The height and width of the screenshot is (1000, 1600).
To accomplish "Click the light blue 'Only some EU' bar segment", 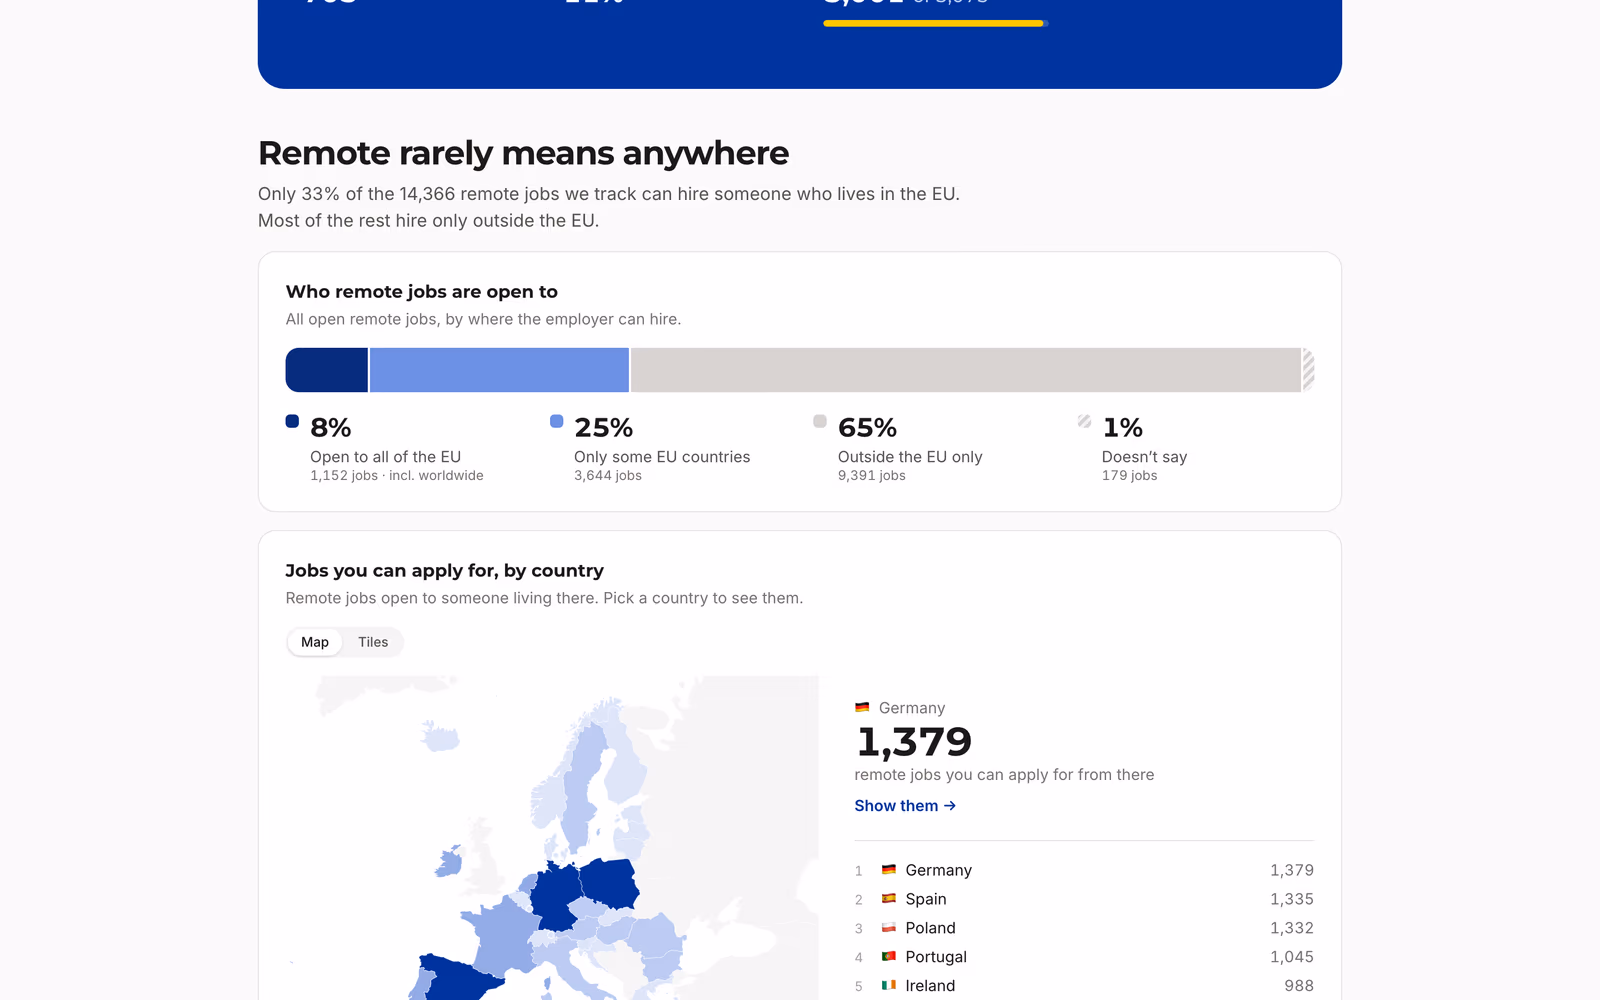I will [499, 370].
